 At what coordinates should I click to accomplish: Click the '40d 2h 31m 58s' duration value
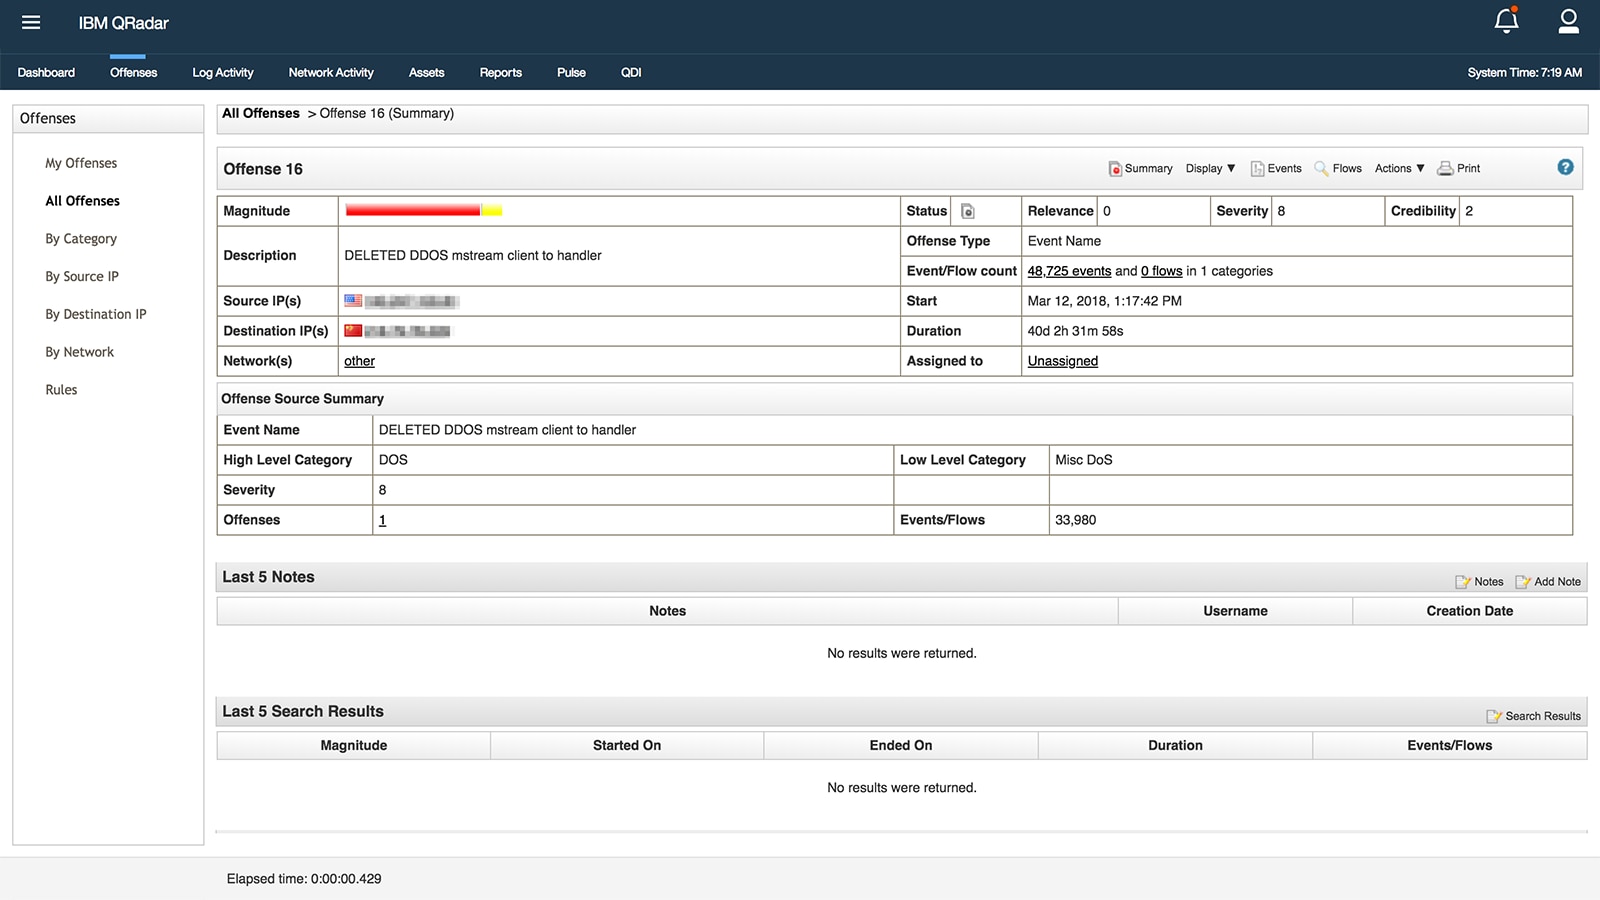click(x=1075, y=331)
